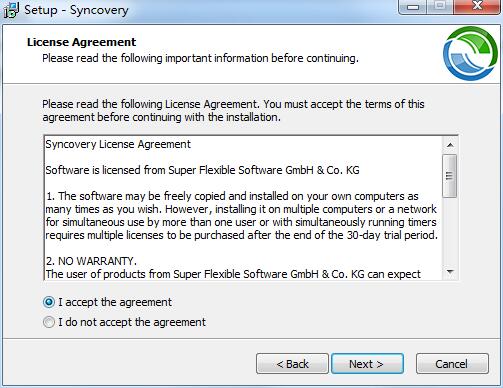503x388 pixels.
Task: Click the 'I accept the agreement' label text
Action: (115, 302)
